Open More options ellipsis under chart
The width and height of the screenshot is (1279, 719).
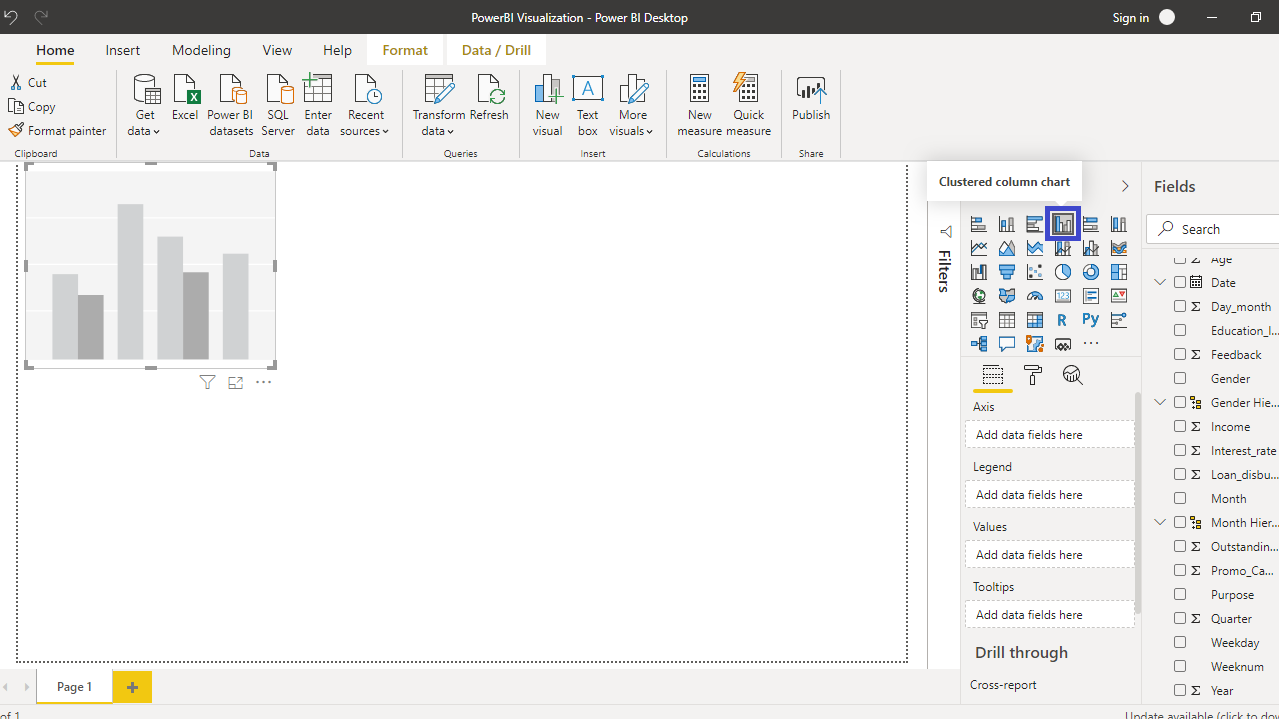point(263,382)
